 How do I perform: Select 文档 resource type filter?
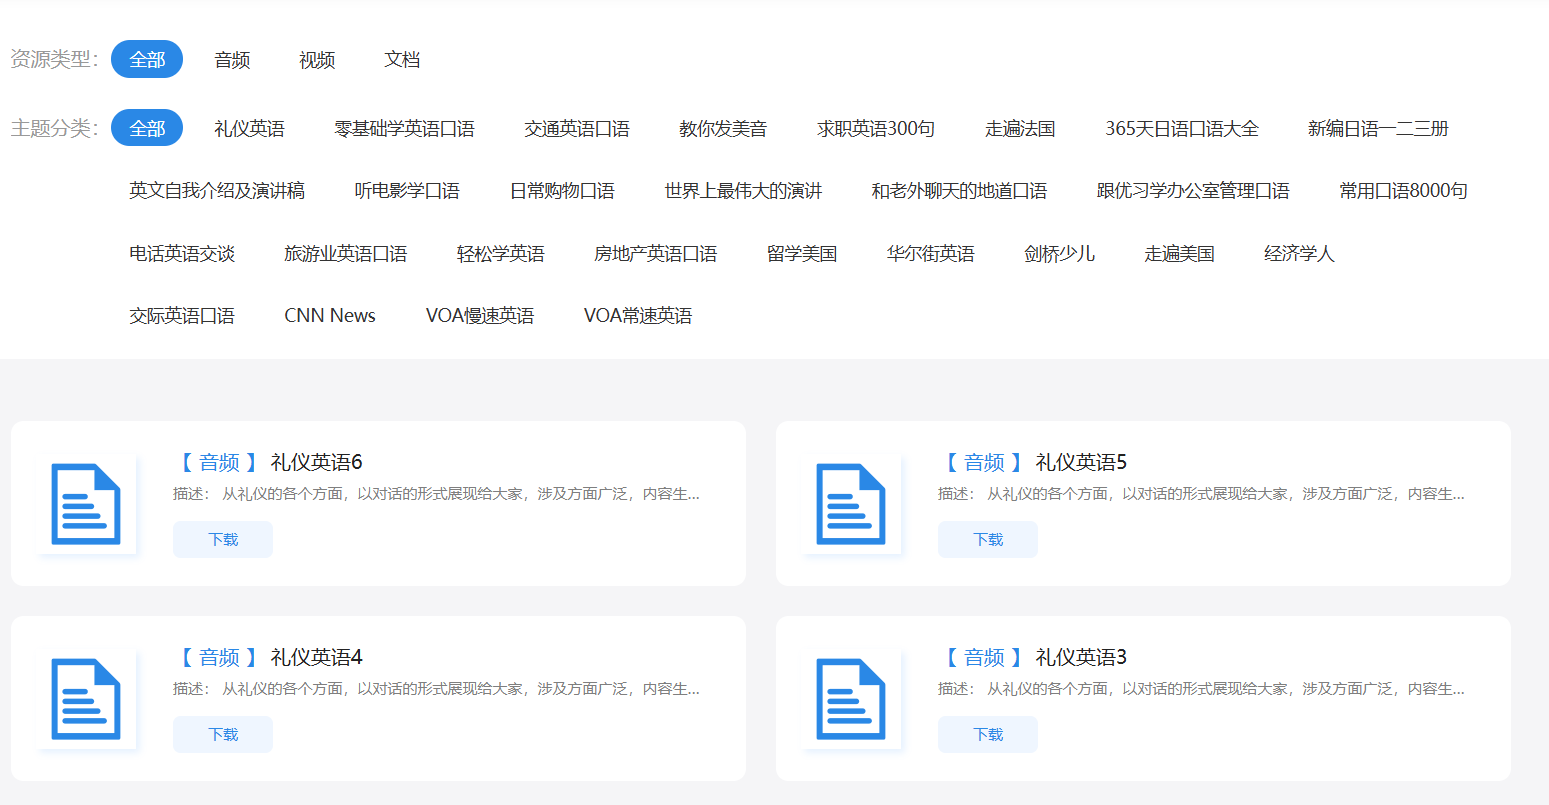402,60
